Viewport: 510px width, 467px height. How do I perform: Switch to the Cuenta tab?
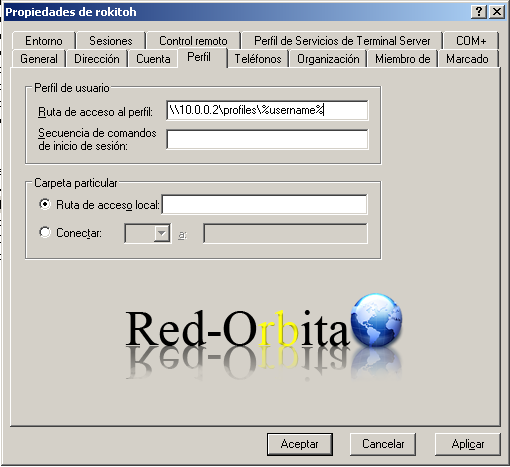coord(153,59)
